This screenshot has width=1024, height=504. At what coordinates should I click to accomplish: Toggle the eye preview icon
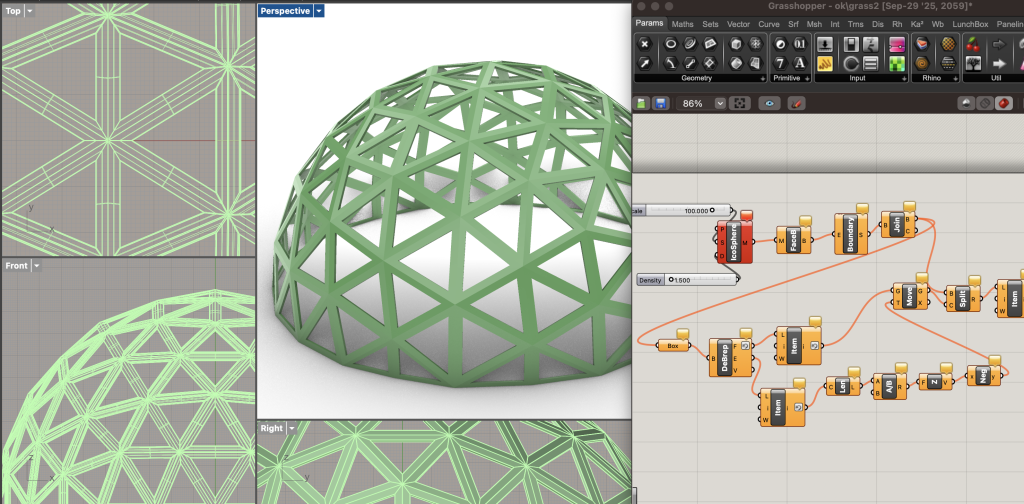[769, 103]
